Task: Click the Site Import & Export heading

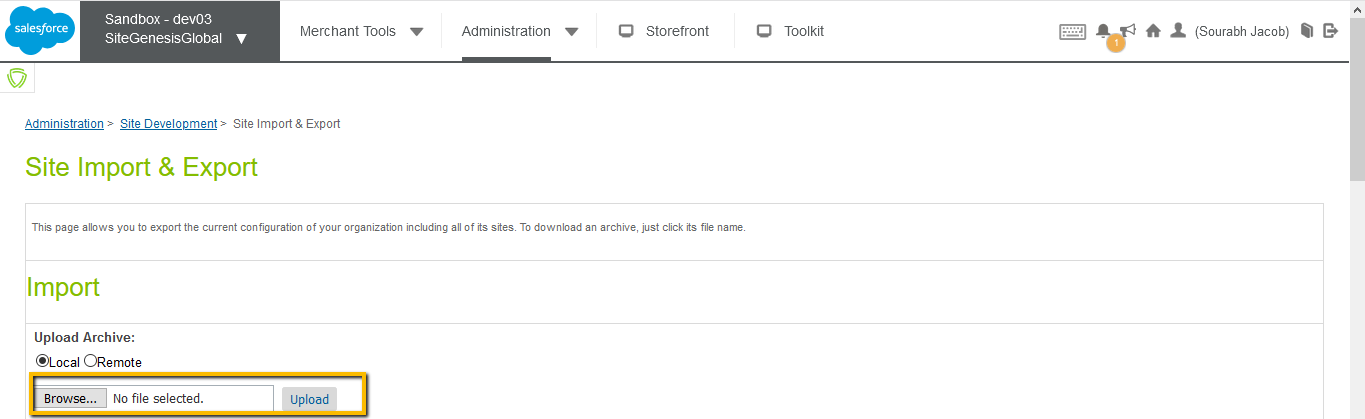Action: tap(141, 167)
